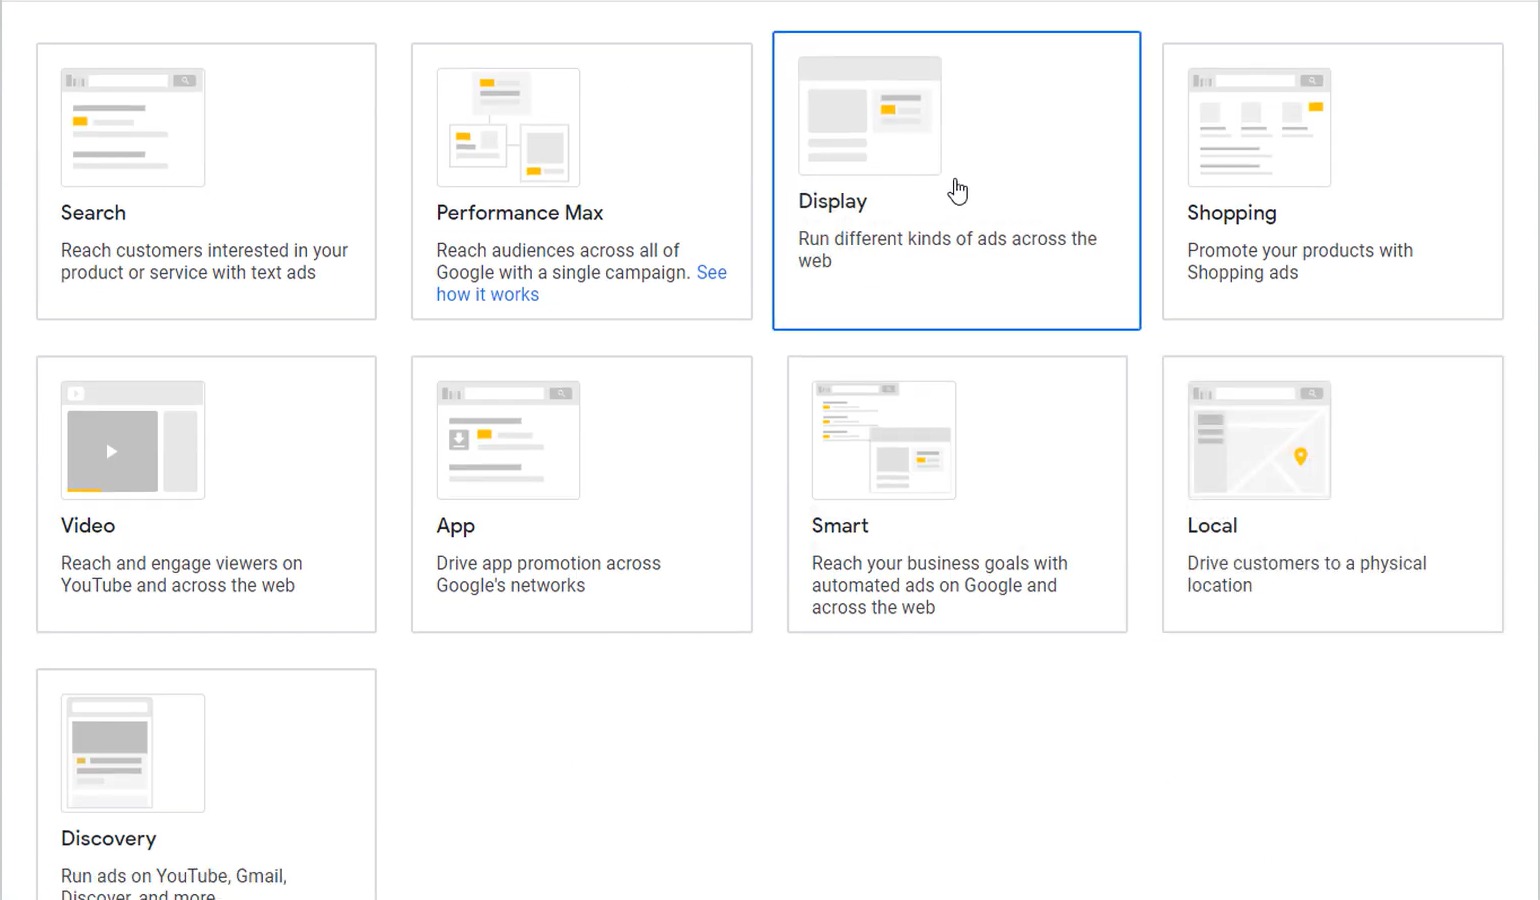Click the Discovery campaign illustration icon
1540x900 pixels.
[x=132, y=753]
